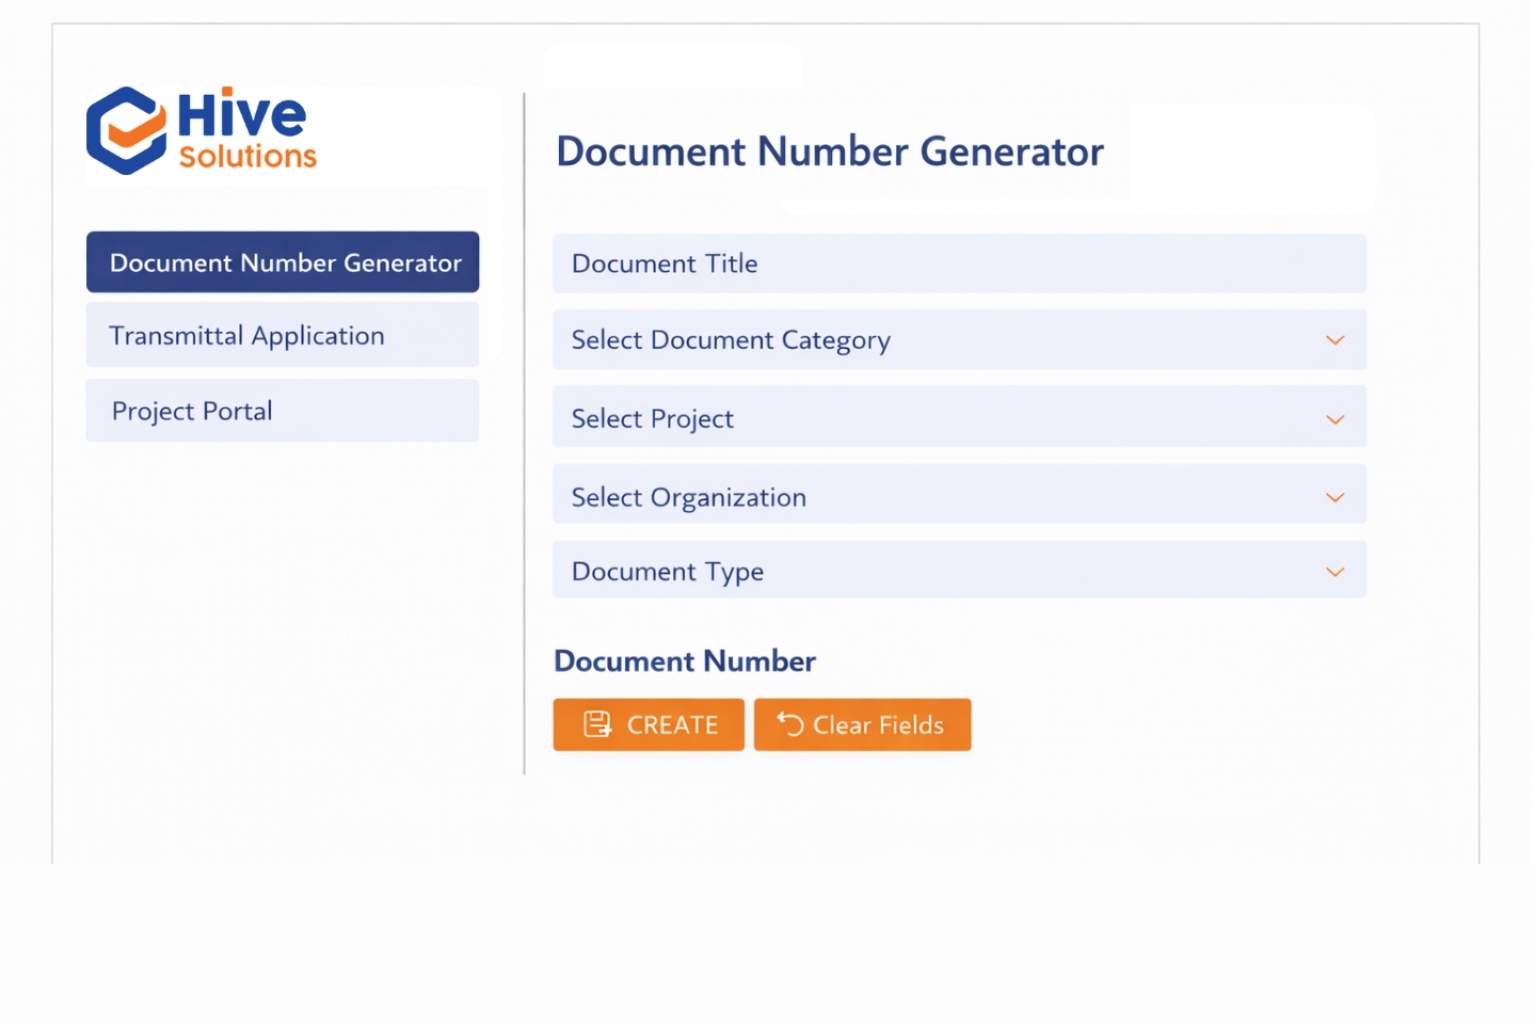The height and width of the screenshot is (1024, 1536).
Task: Open the Select Project dropdown list
Action: click(958, 418)
